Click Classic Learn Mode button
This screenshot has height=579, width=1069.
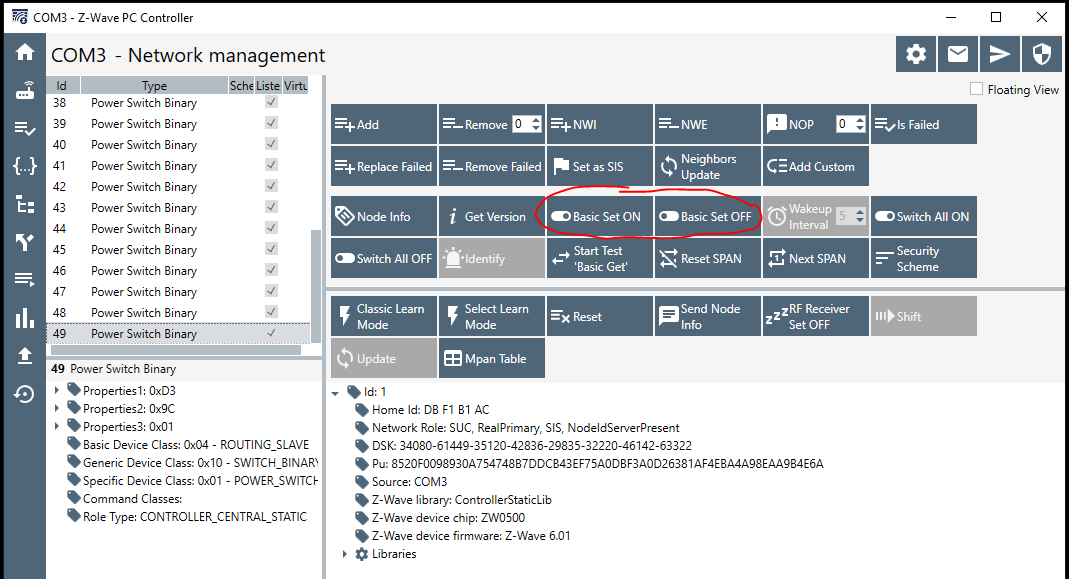(x=384, y=316)
